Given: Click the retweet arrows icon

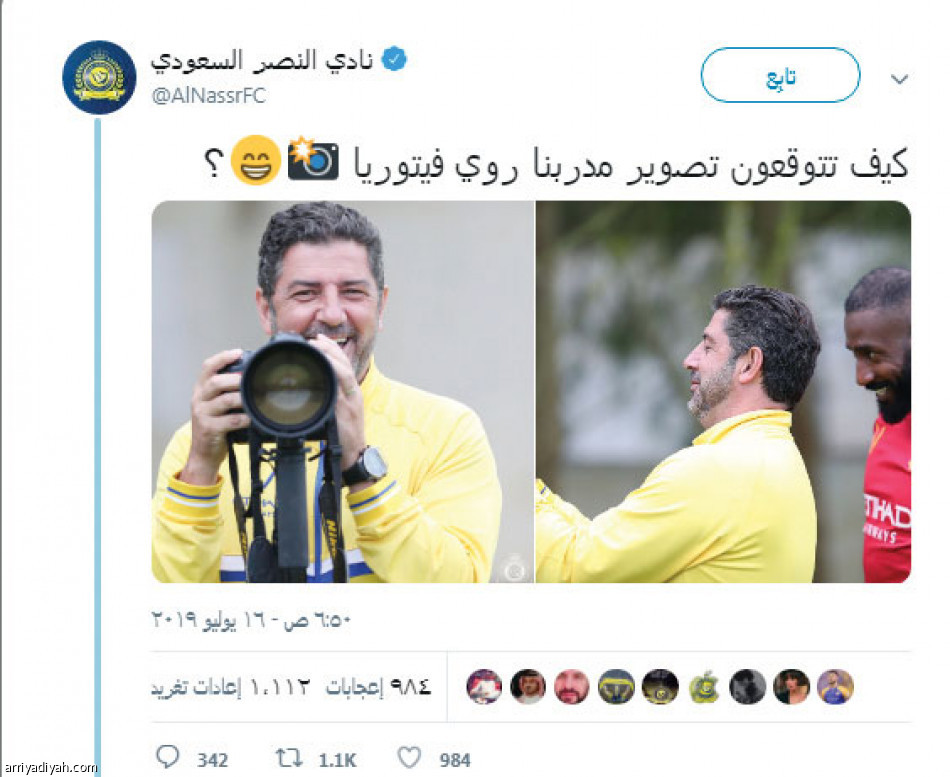Looking at the screenshot, I should point(290,758).
